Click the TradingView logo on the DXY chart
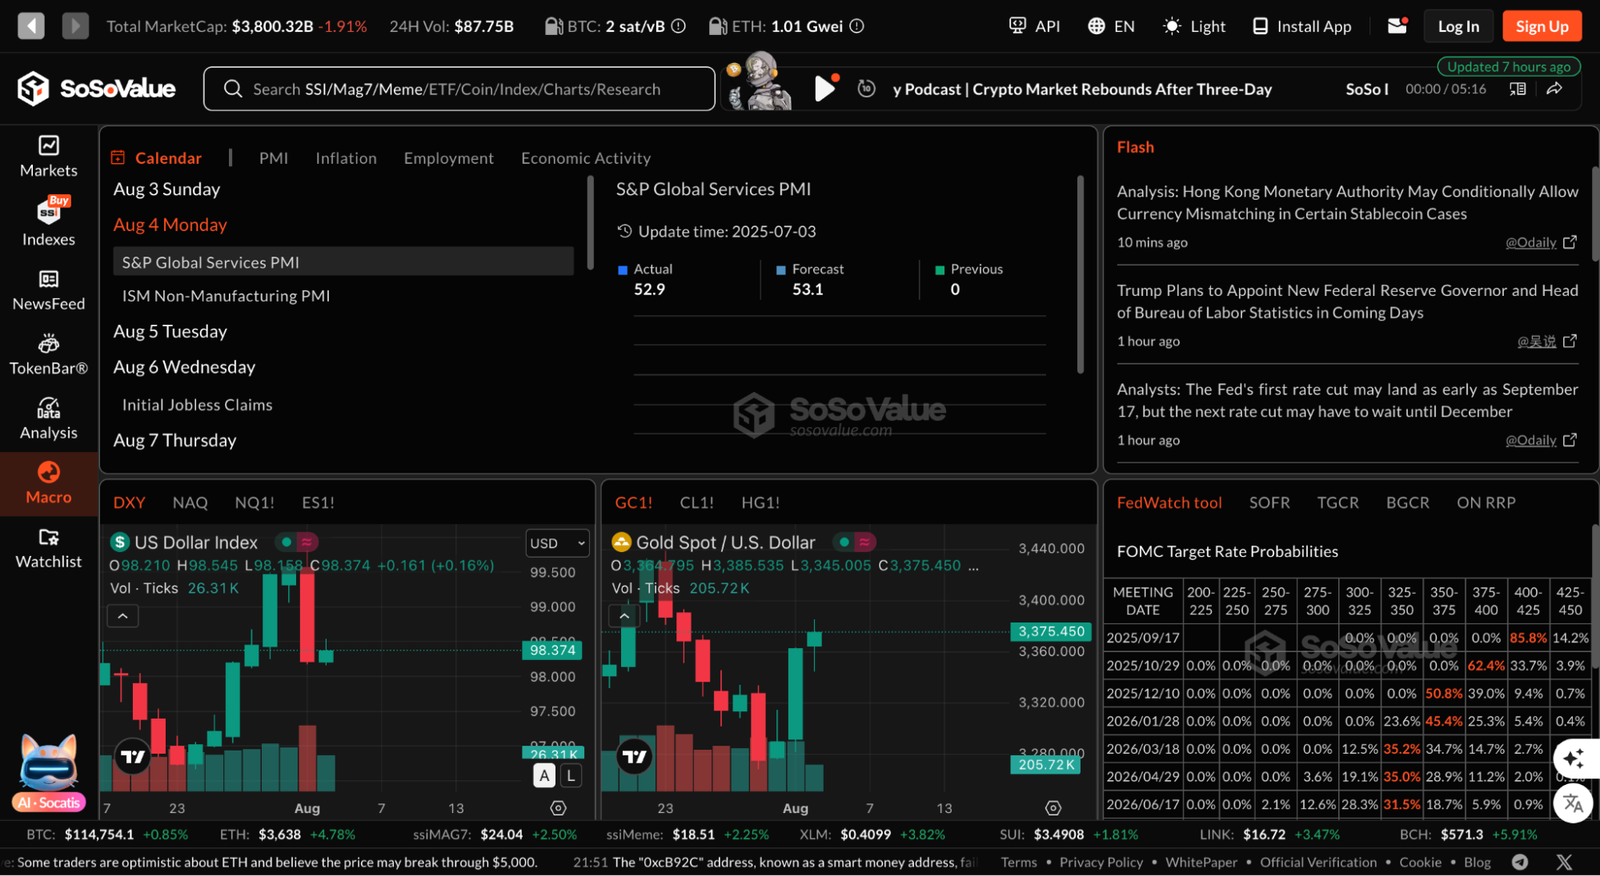The image size is (1600, 876). 133,756
